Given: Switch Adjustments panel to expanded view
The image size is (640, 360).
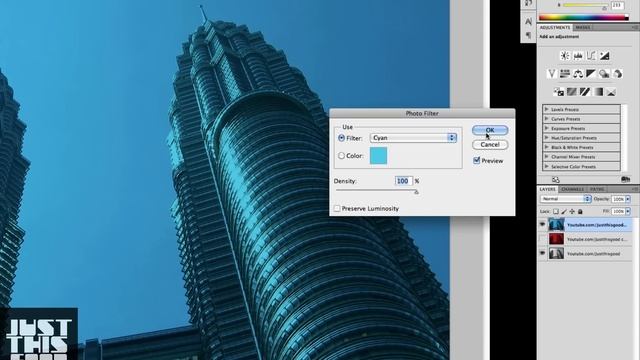Looking at the screenshot, I should click(556, 180).
